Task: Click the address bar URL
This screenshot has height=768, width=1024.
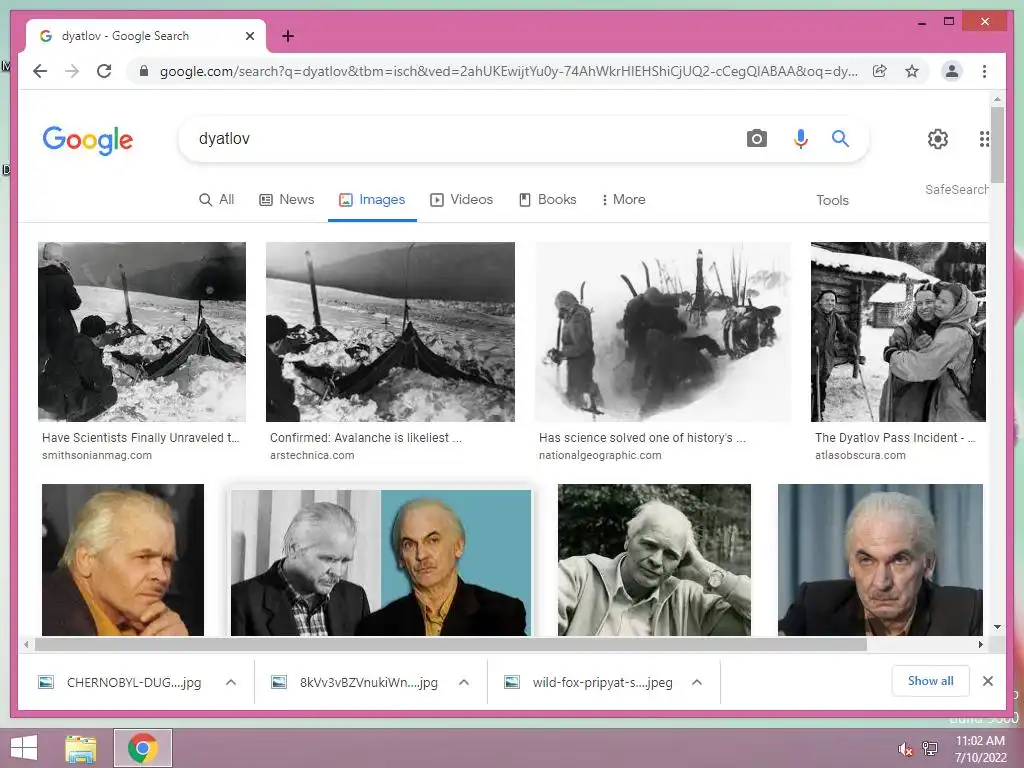Action: [x=509, y=71]
